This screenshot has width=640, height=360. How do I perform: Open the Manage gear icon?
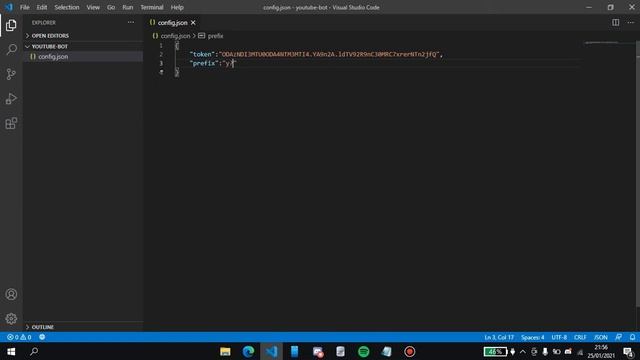11,318
